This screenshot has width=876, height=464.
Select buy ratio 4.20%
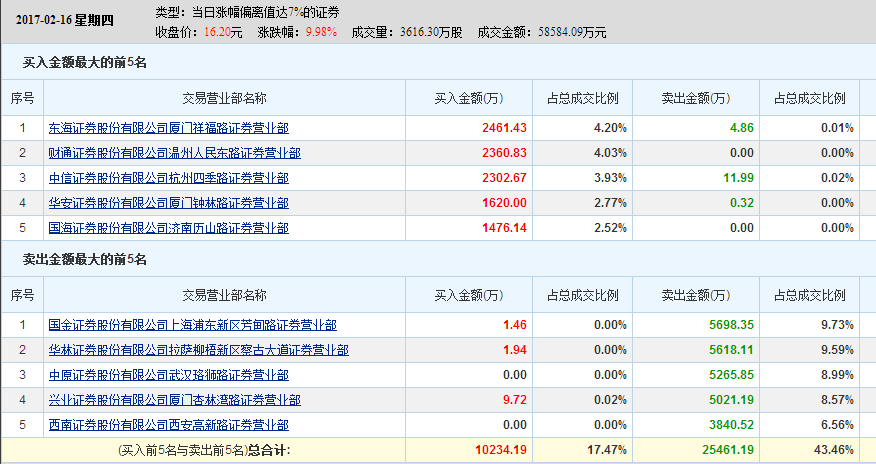(x=610, y=128)
